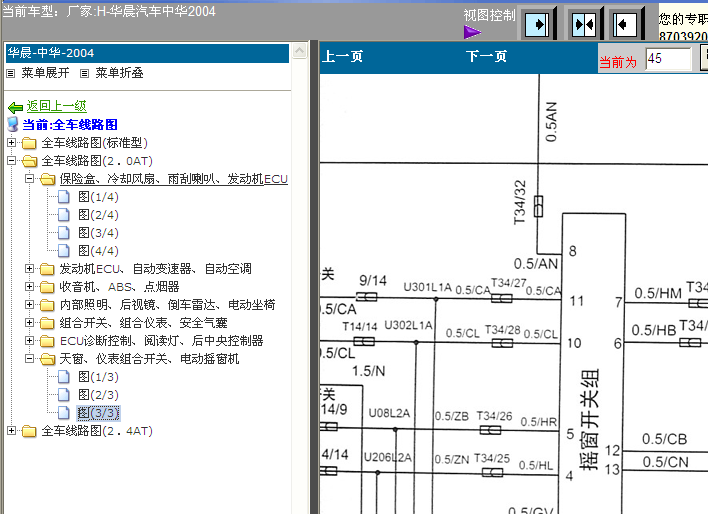Click page icon next to 图(4/4)

pyautogui.click(x=64, y=251)
